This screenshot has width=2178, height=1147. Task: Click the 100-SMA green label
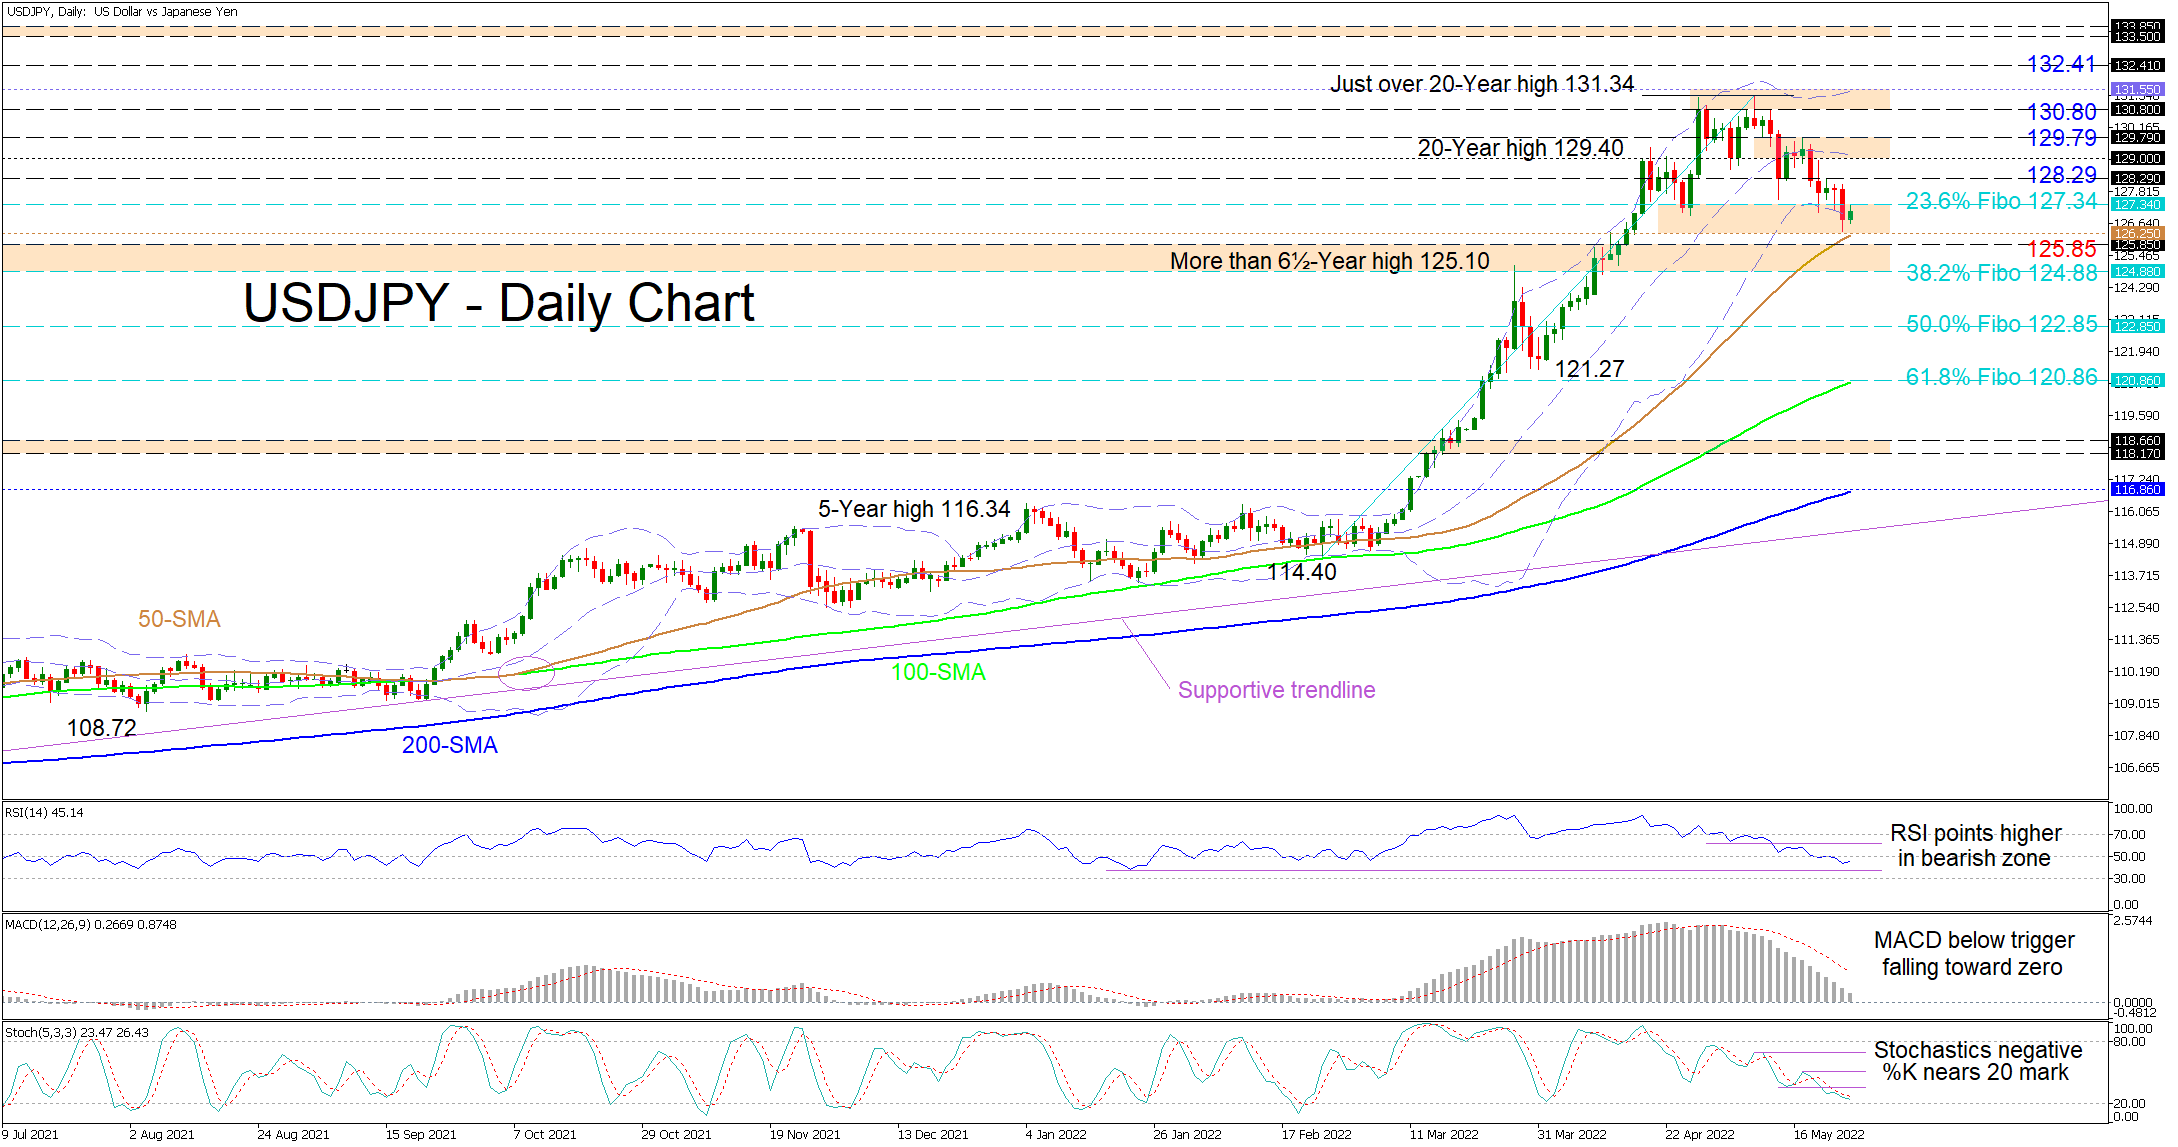coord(938,672)
